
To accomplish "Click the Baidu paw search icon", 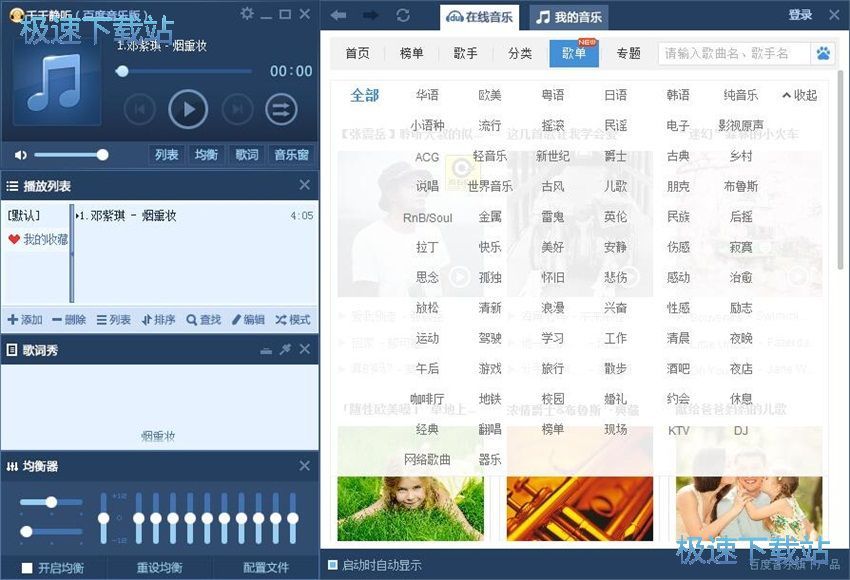I will [x=823, y=53].
